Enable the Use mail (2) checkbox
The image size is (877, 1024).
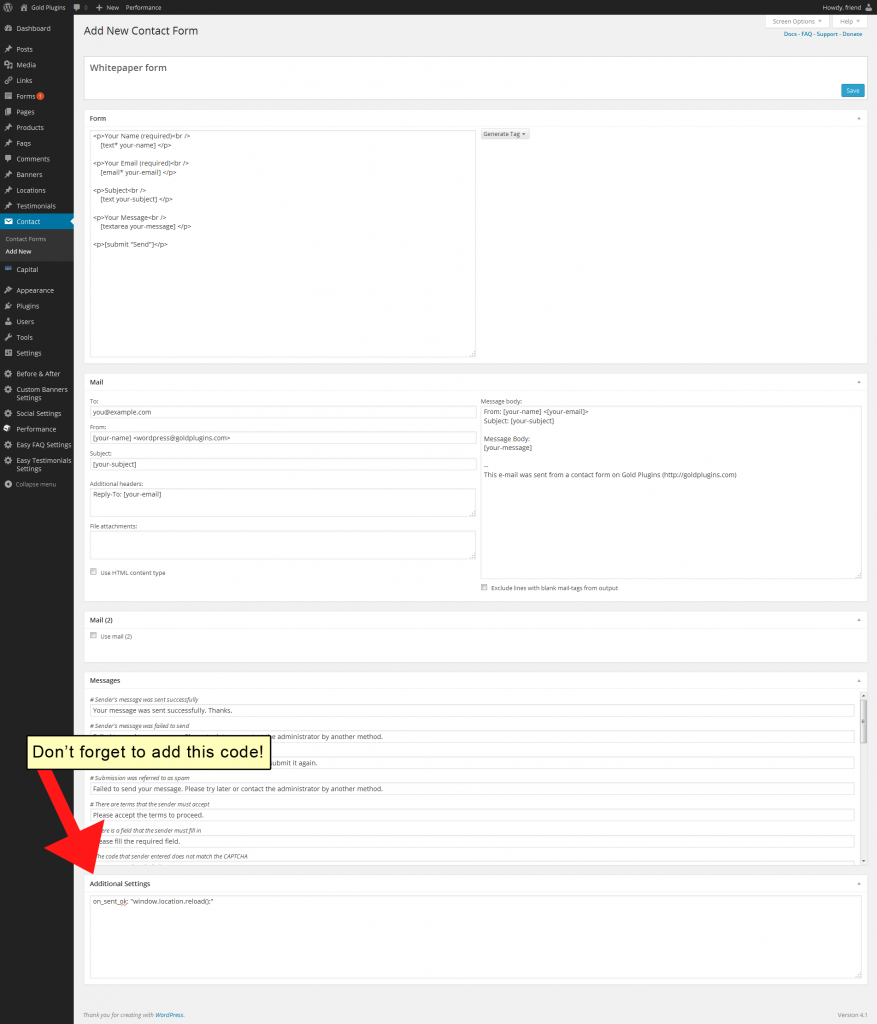(94, 636)
